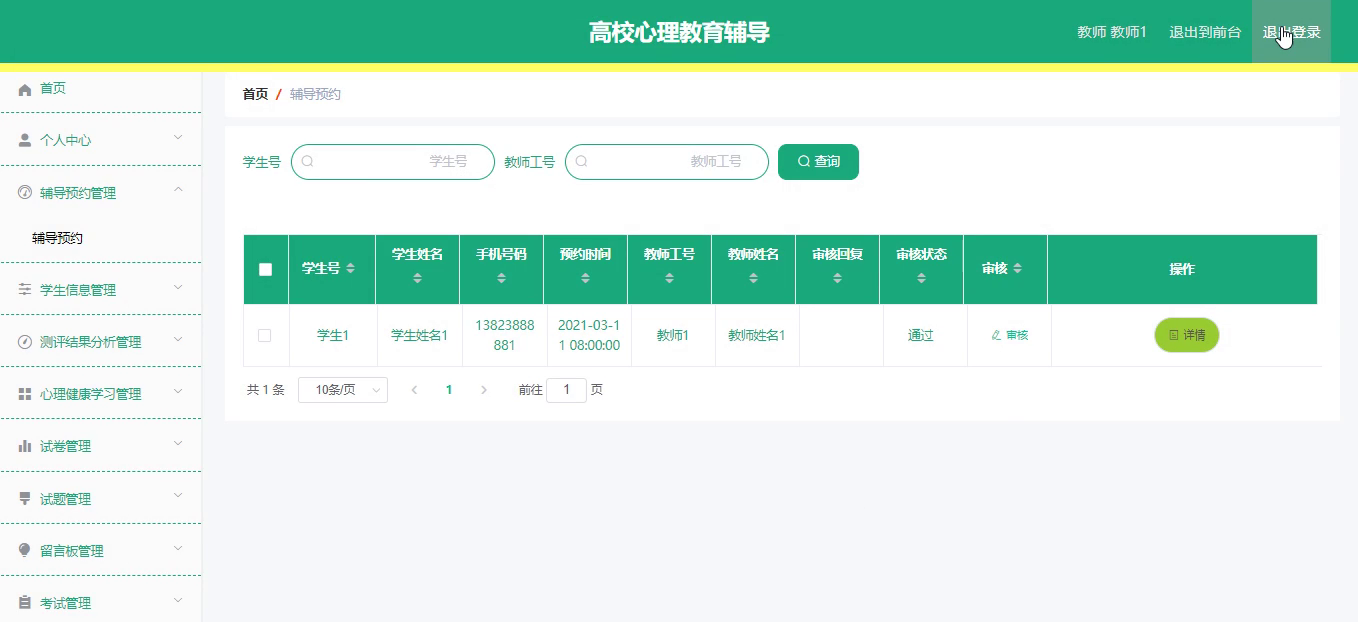This screenshot has width=1358, height=622.
Task: Expand the 留言板管理 chevron
Action: click(x=178, y=547)
